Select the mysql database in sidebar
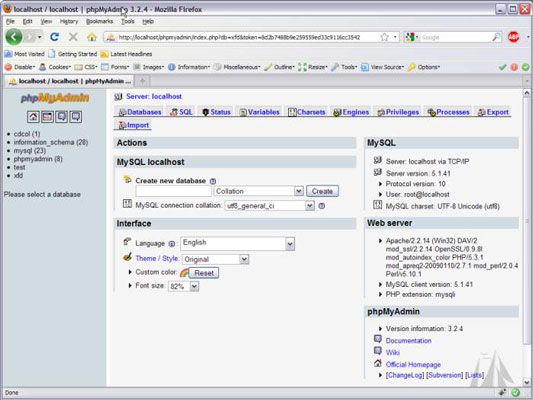Viewport: 533px width, 400px height. [30, 151]
